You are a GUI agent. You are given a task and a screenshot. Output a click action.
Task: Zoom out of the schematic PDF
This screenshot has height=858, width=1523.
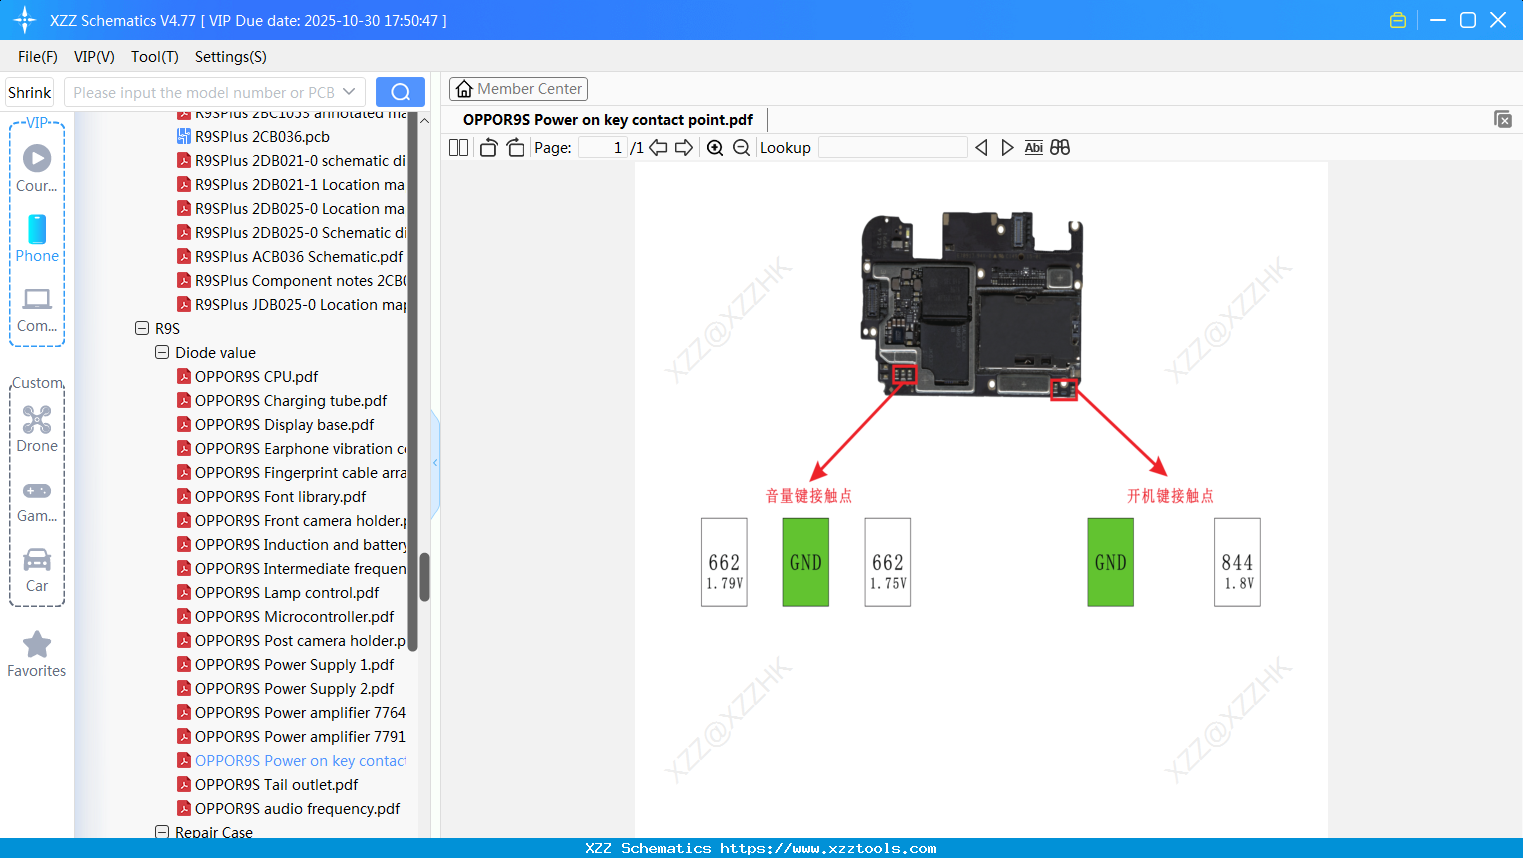[741, 147]
